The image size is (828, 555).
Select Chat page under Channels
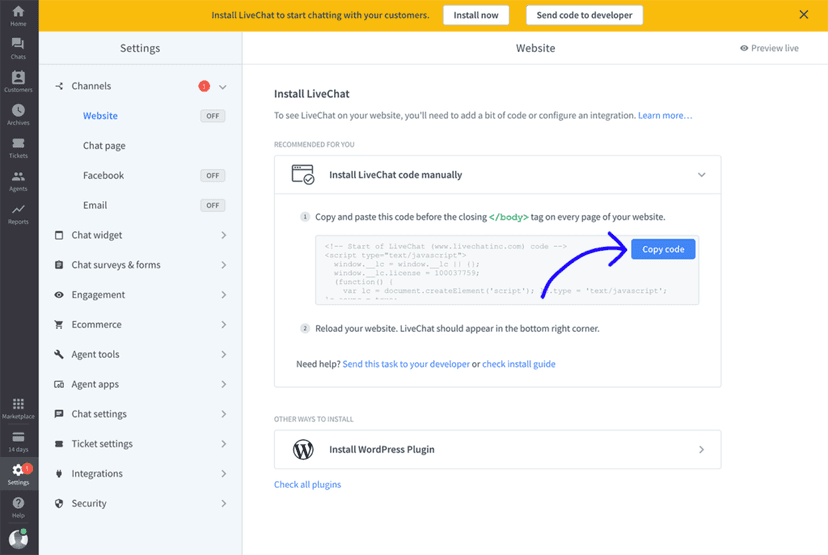104,146
